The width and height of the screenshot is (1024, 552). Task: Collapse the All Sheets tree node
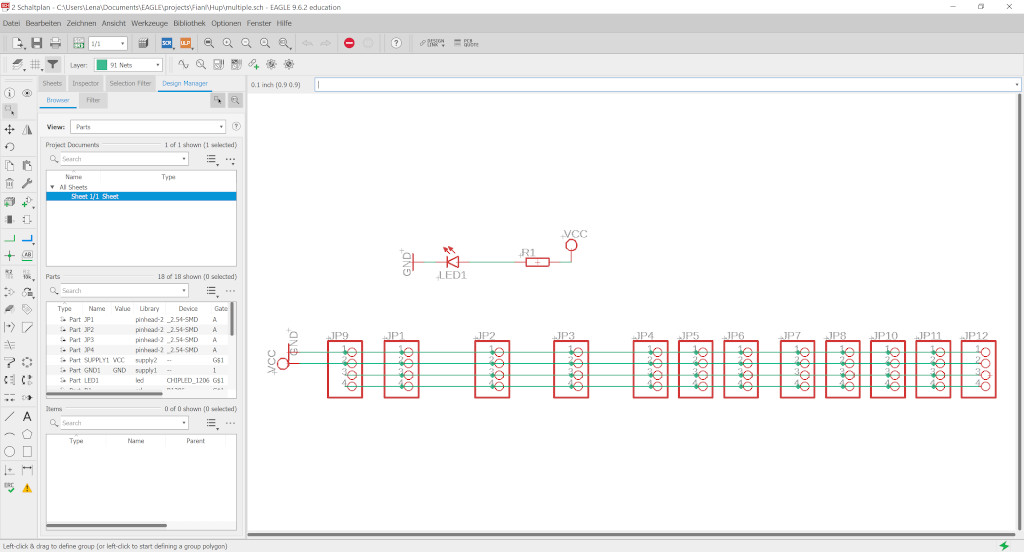click(x=52, y=187)
